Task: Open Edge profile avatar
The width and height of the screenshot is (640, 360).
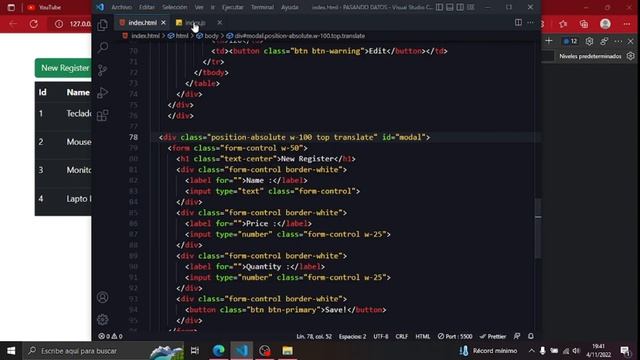Action: [605, 24]
